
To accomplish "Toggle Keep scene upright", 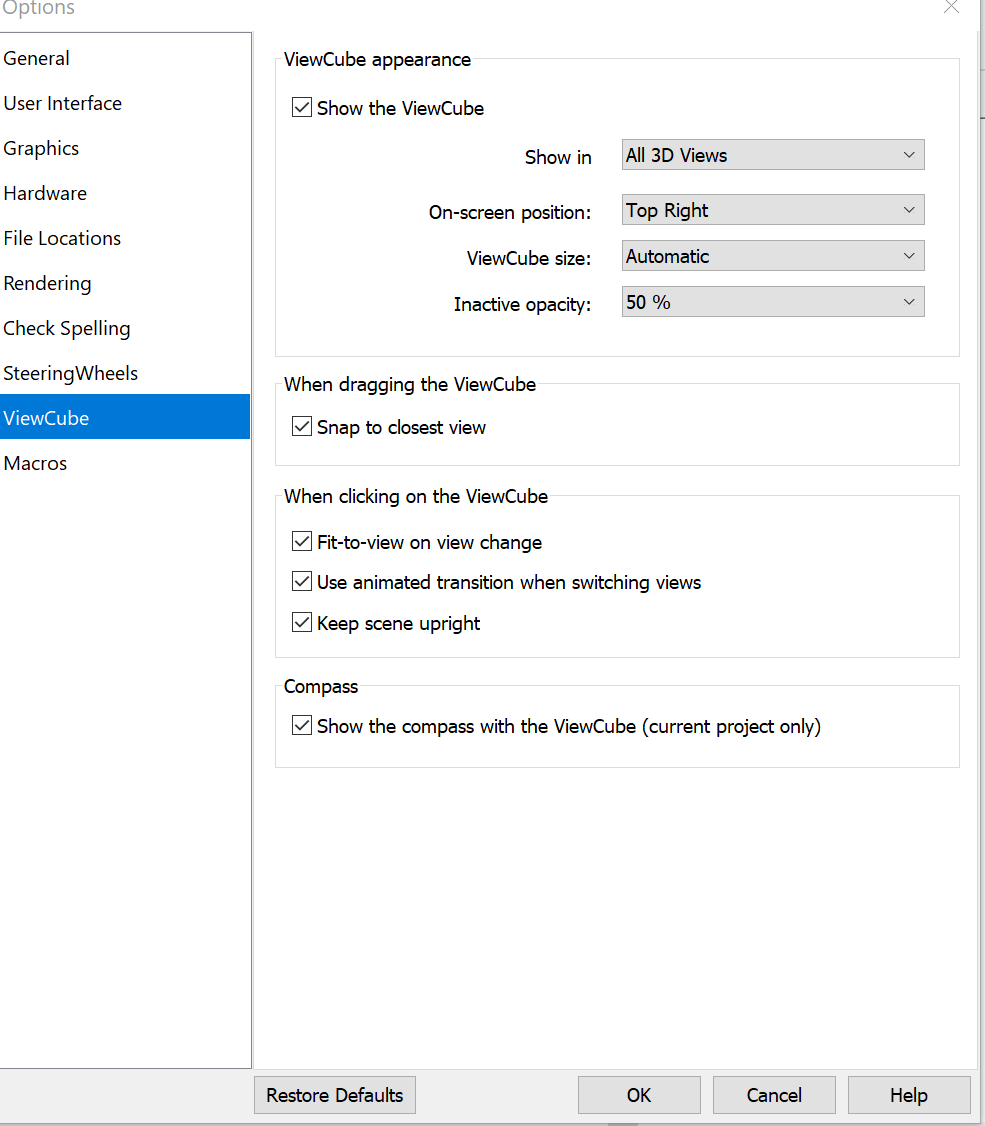I will (x=301, y=622).
